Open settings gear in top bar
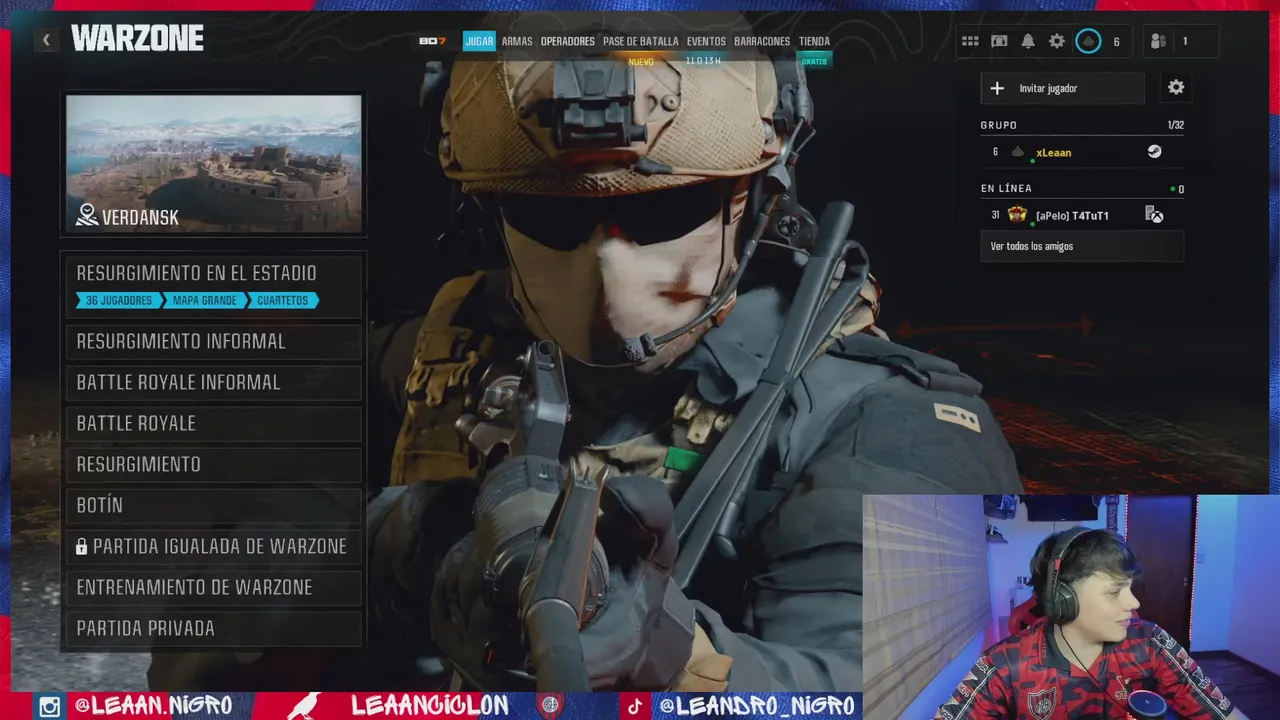The image size is (1280, 720). click(1057, 41)
